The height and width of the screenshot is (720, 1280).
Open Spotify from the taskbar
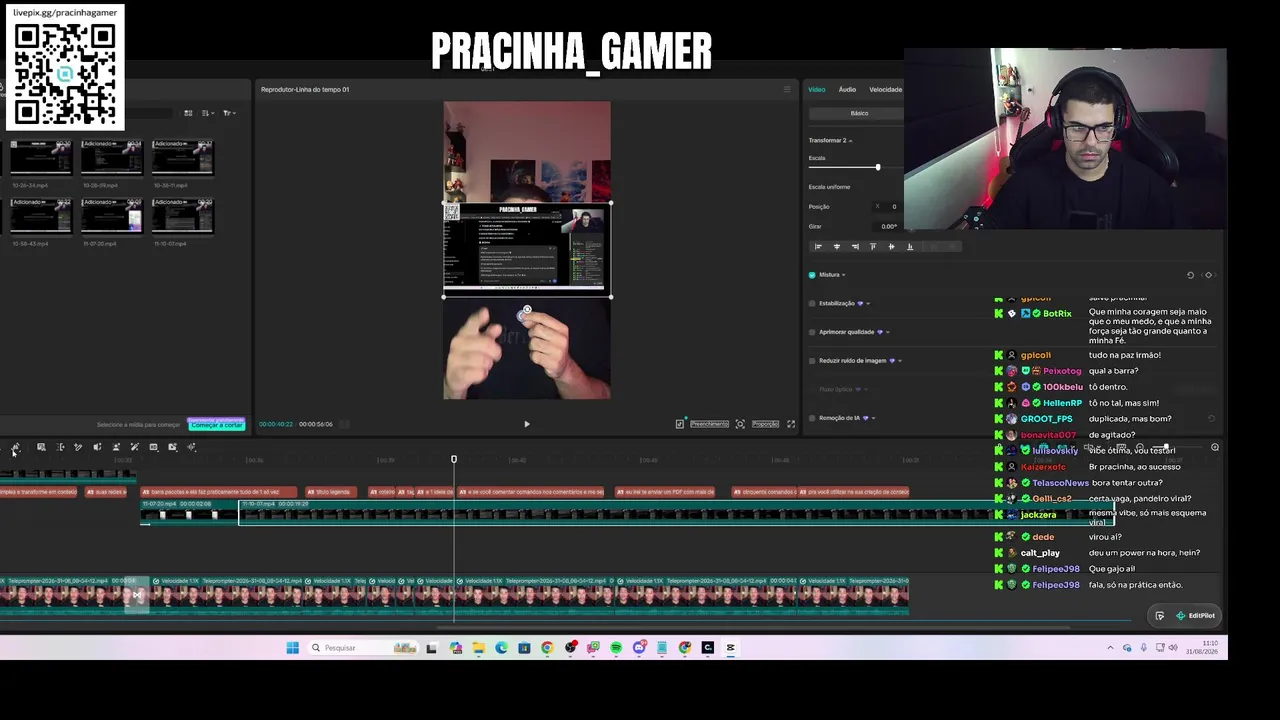(x=616, y=648)
